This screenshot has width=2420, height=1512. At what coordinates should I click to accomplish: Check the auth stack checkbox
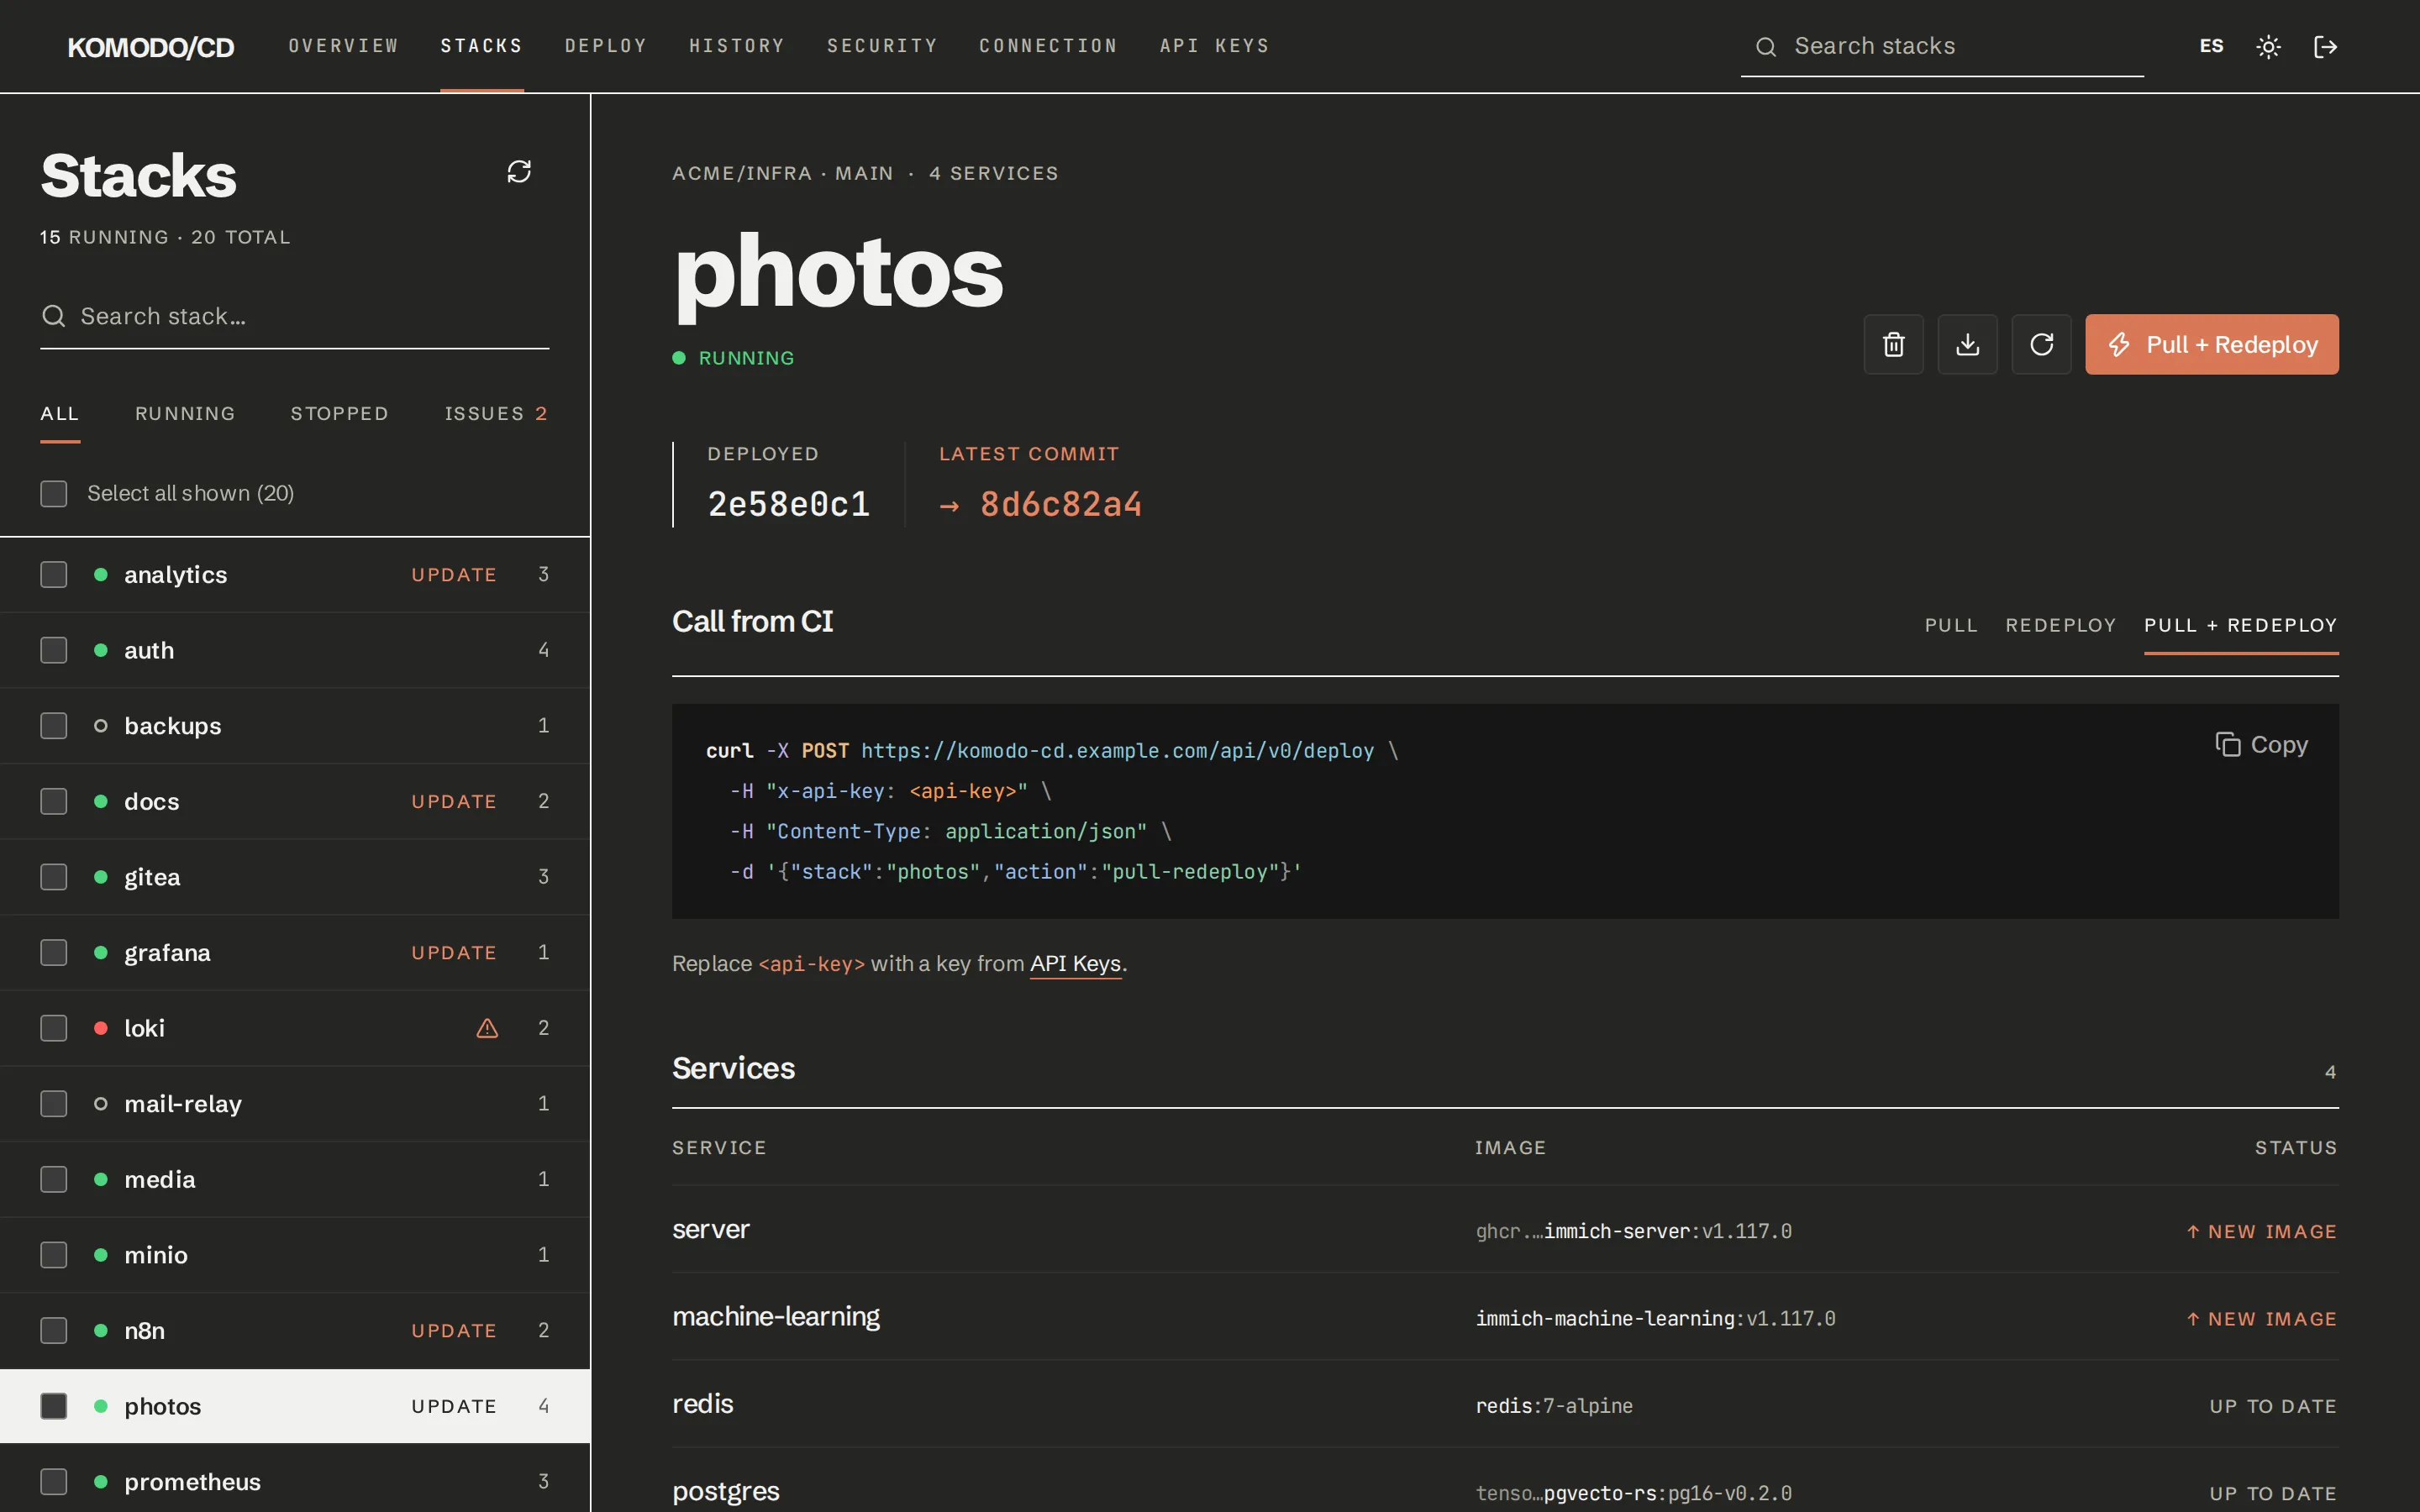tap(54, 650)
